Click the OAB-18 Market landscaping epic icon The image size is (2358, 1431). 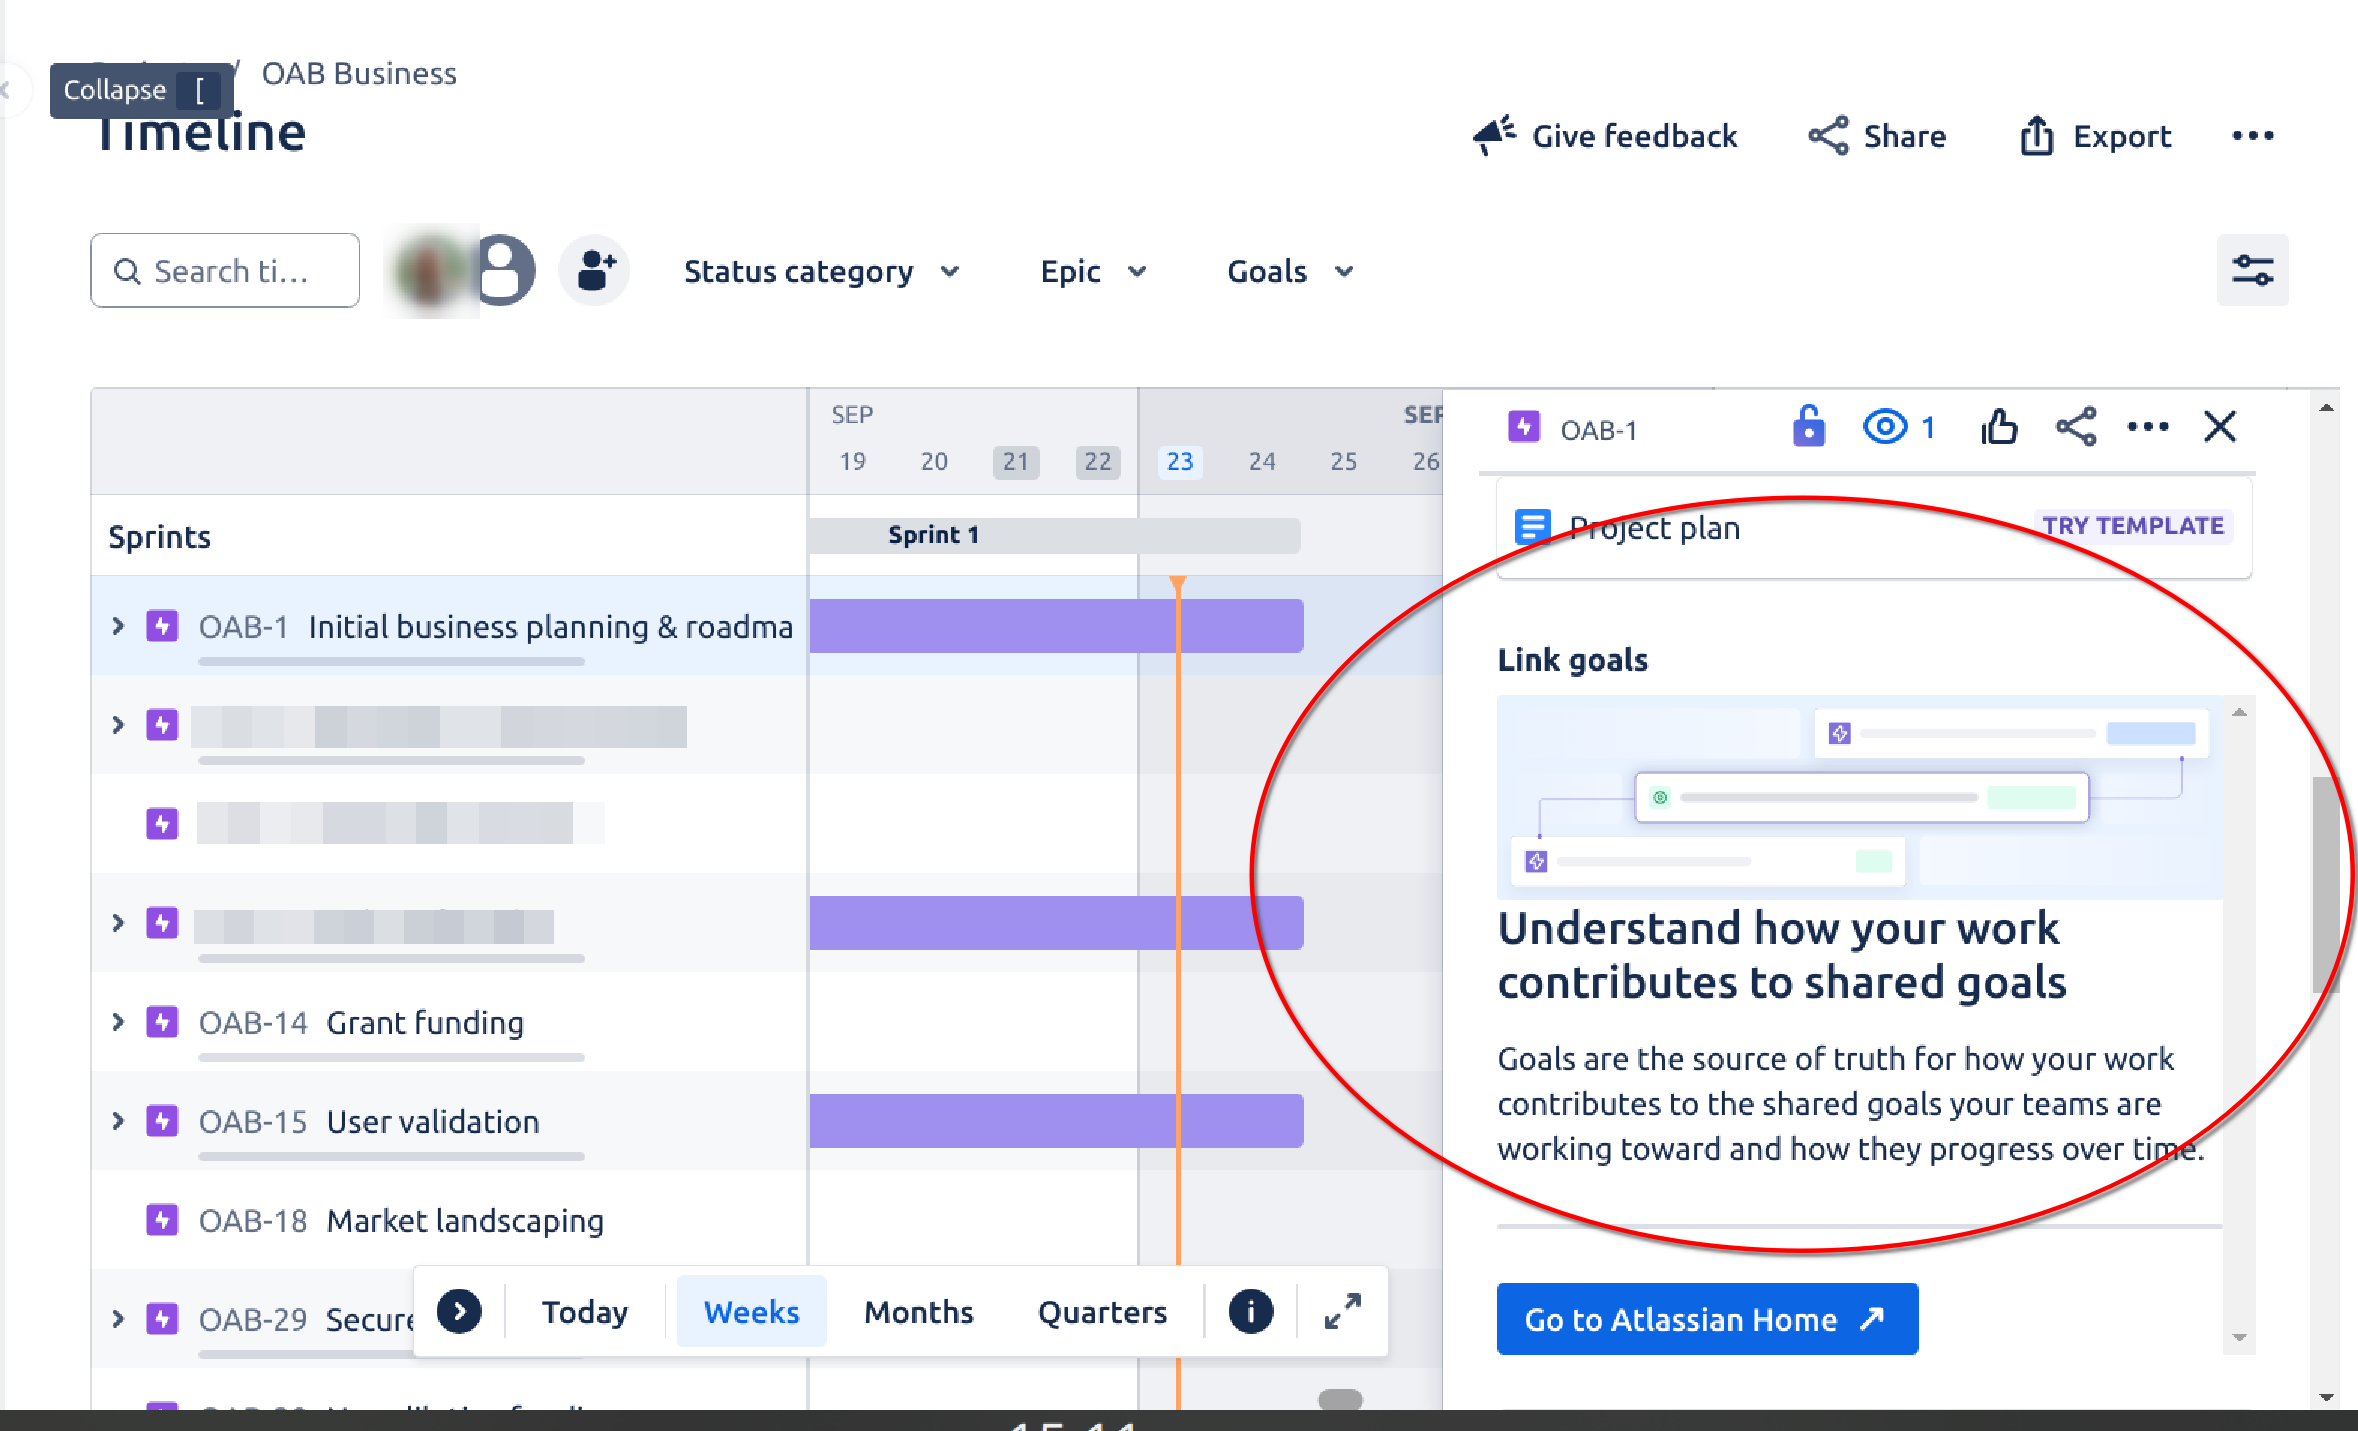coord(162,1220)
